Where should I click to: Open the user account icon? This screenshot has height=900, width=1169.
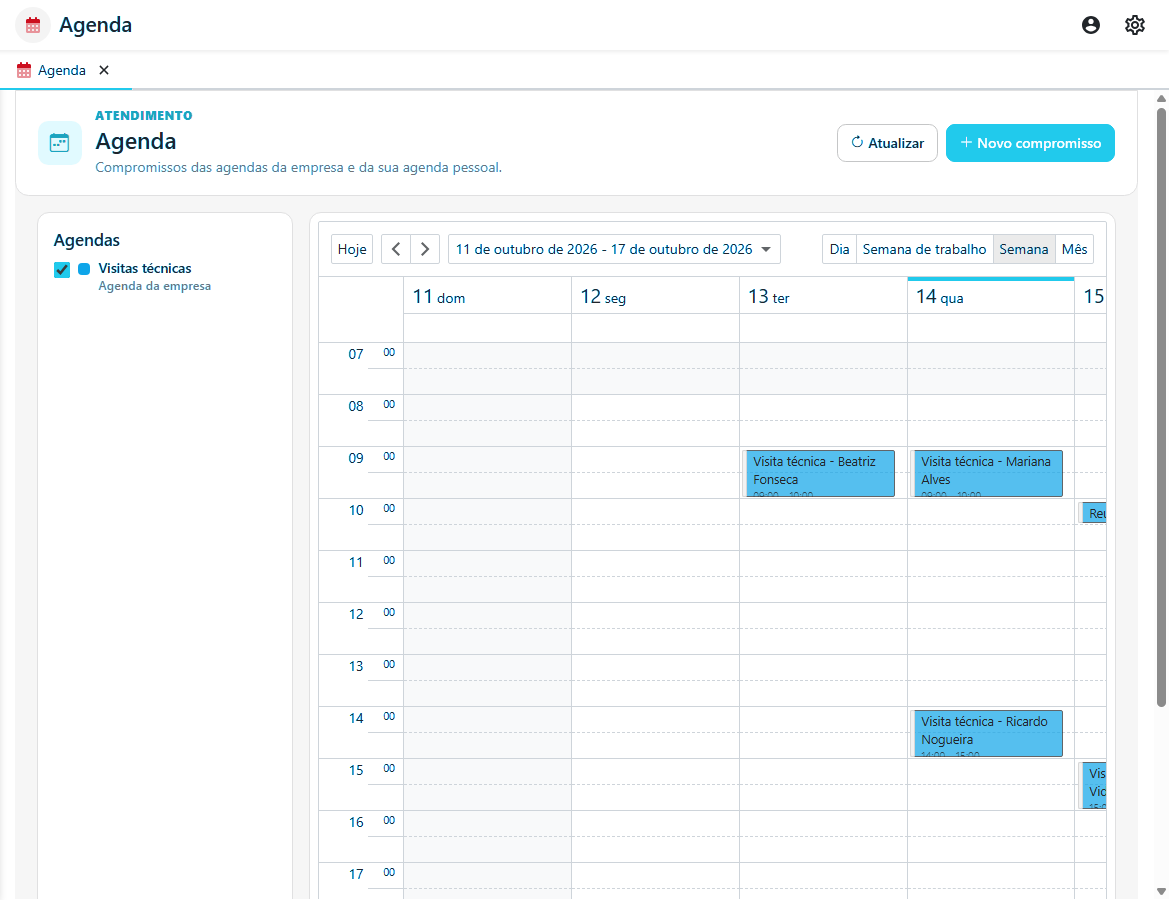1091,25
